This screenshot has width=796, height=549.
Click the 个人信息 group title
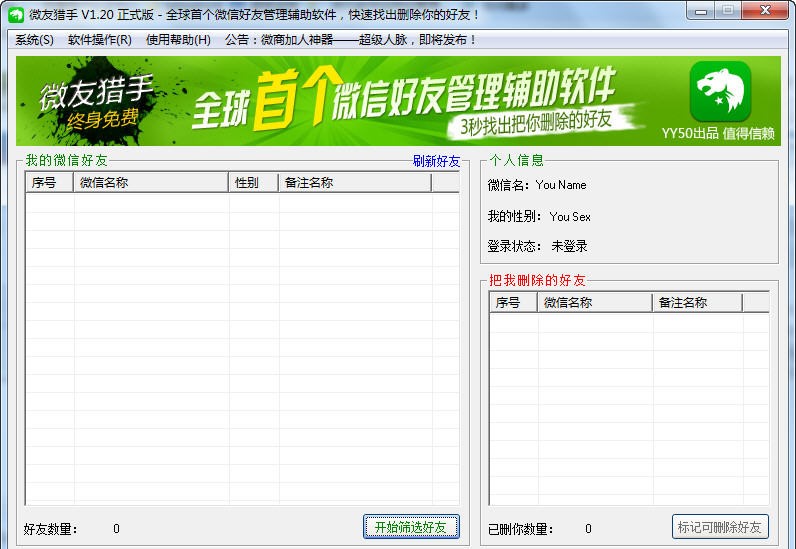click(516, 160)
